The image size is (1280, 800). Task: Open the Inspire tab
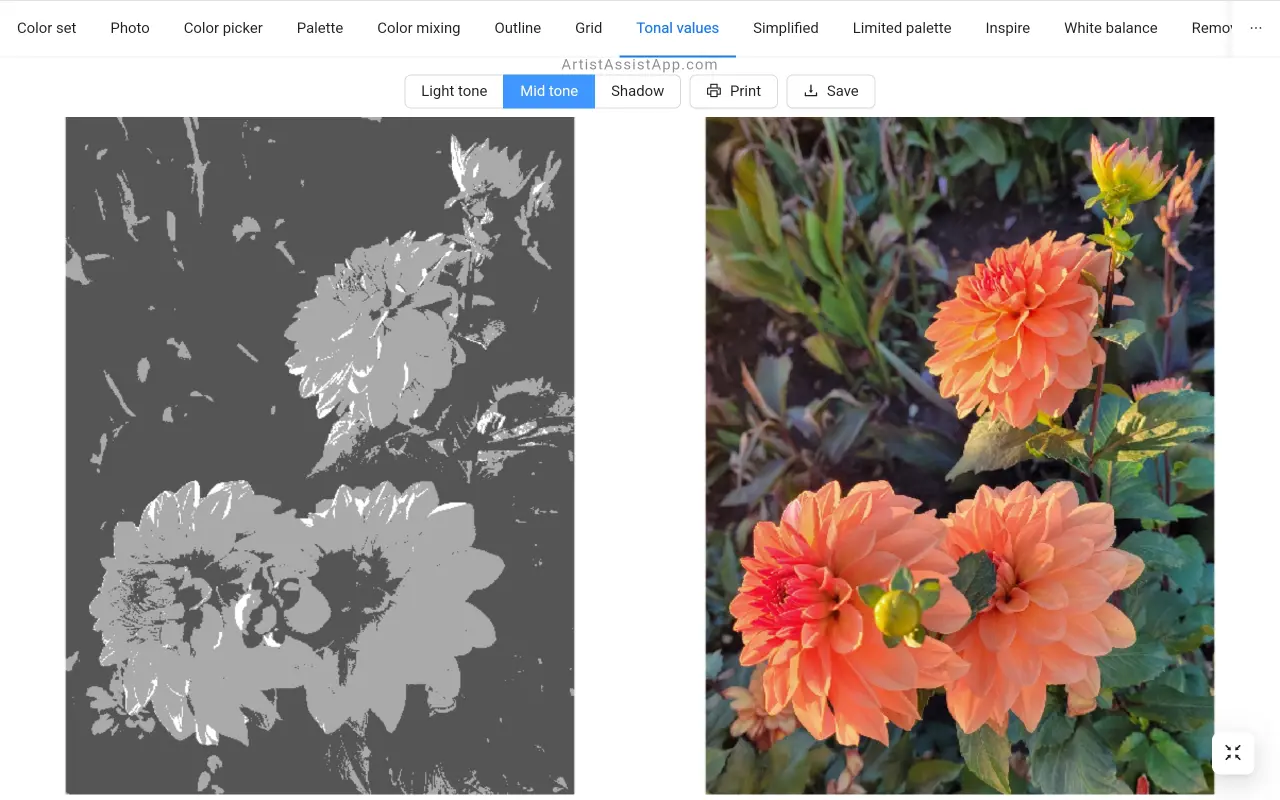(x=1008, y=28)
